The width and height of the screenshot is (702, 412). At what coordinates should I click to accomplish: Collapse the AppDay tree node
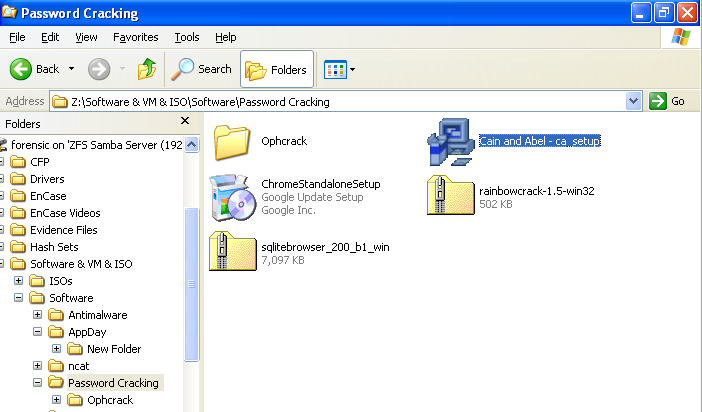(38, 332)
